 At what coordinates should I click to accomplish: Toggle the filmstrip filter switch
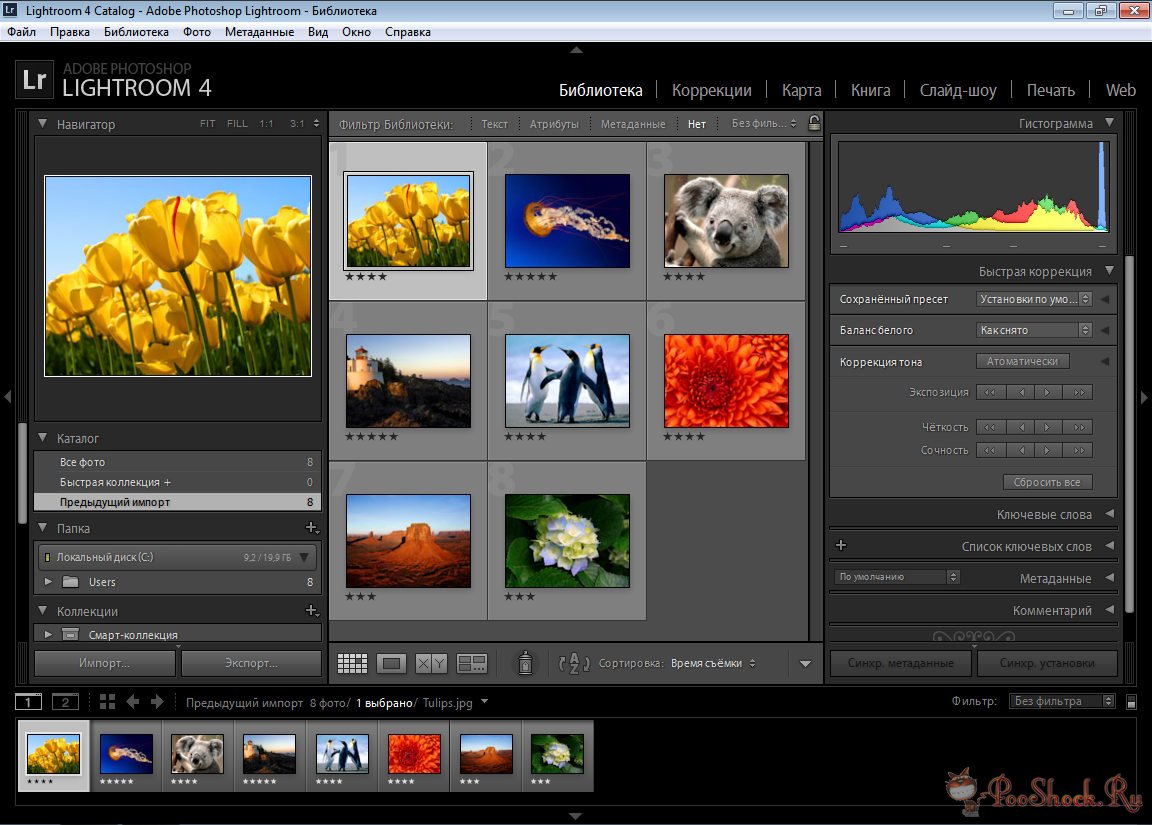point(1131,702)
